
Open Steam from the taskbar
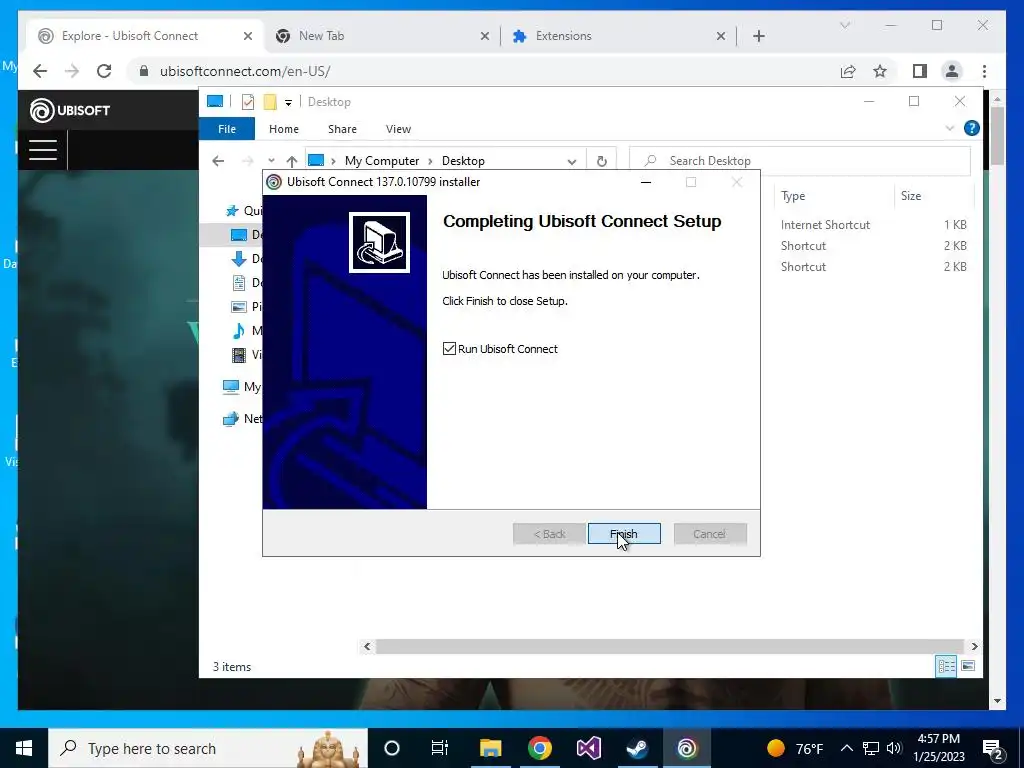click(x=637, y=748)
